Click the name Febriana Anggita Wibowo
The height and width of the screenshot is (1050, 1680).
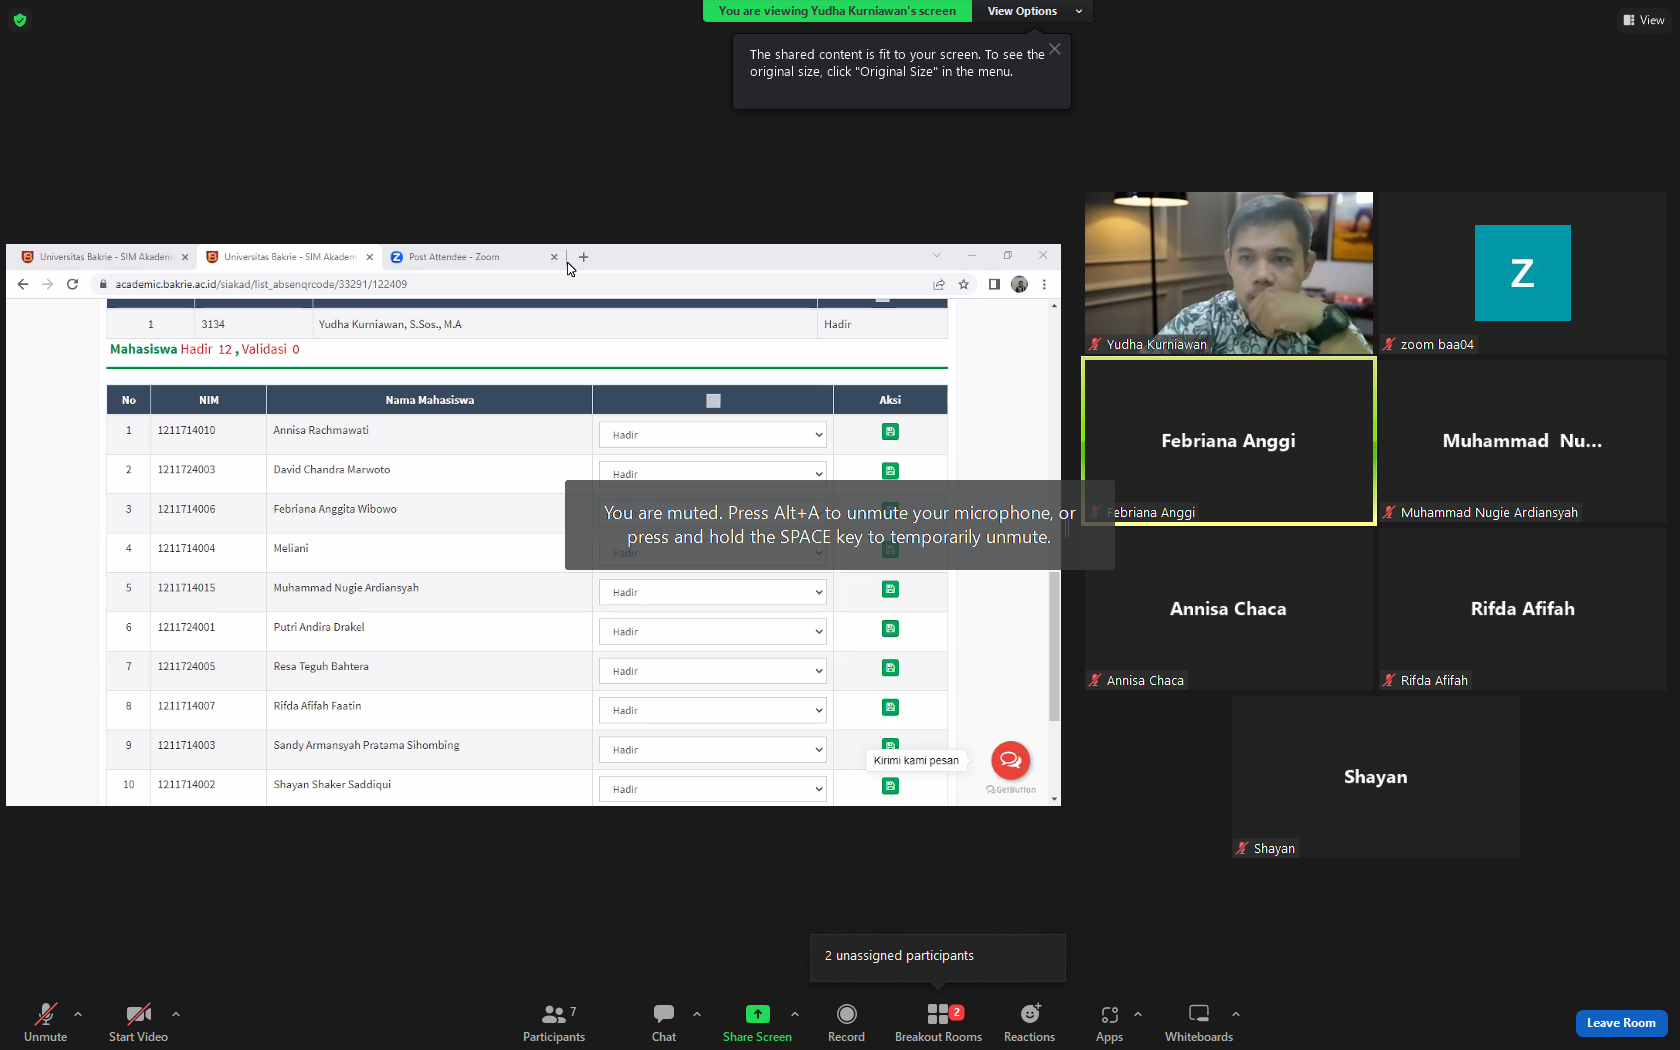(335, 509)
